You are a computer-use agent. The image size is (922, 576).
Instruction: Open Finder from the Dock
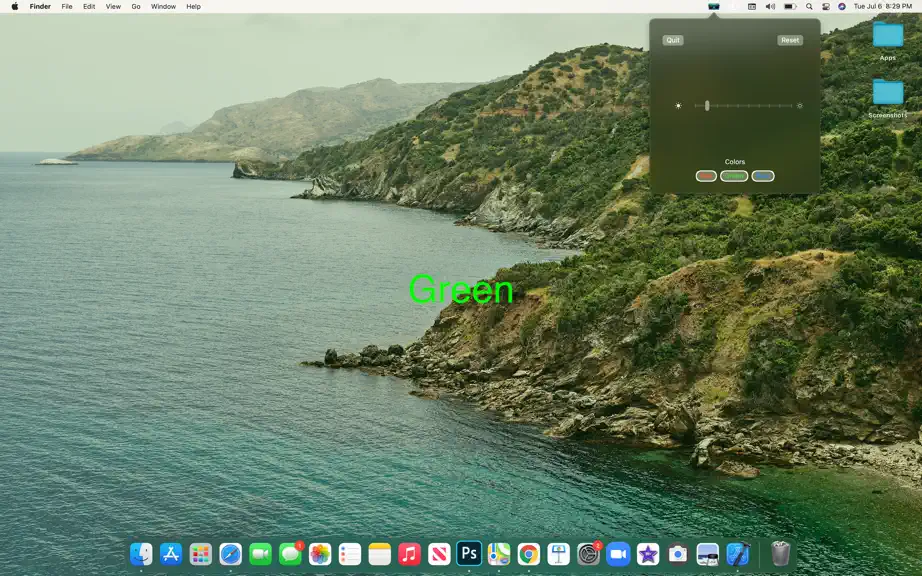[x=141, y=554]
